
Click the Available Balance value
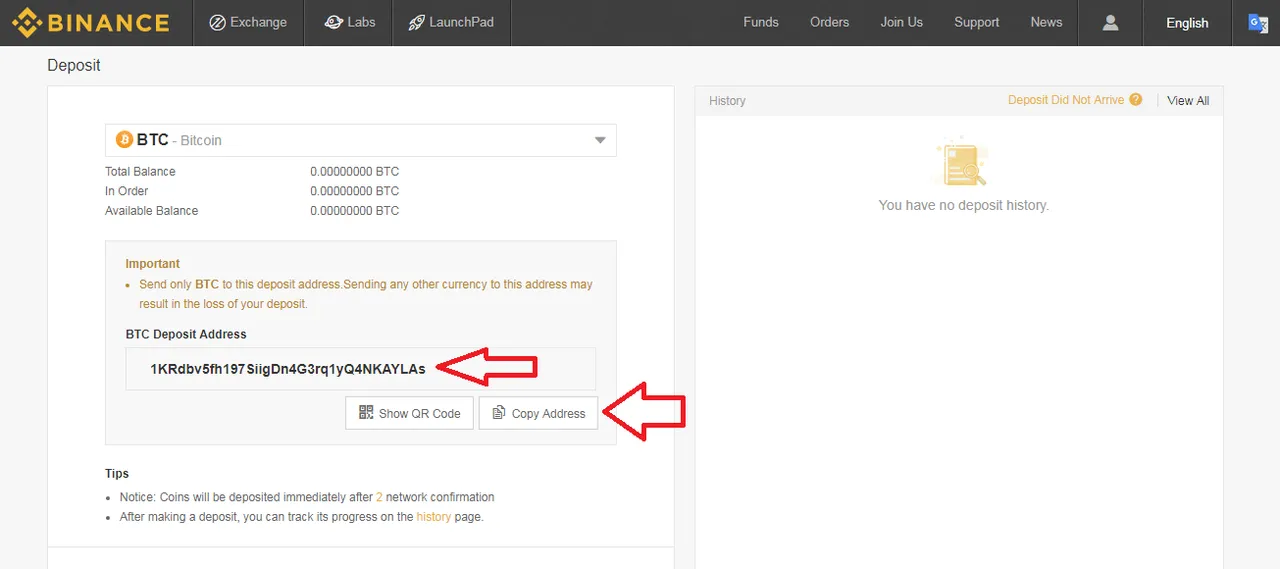tap(354, 211)
